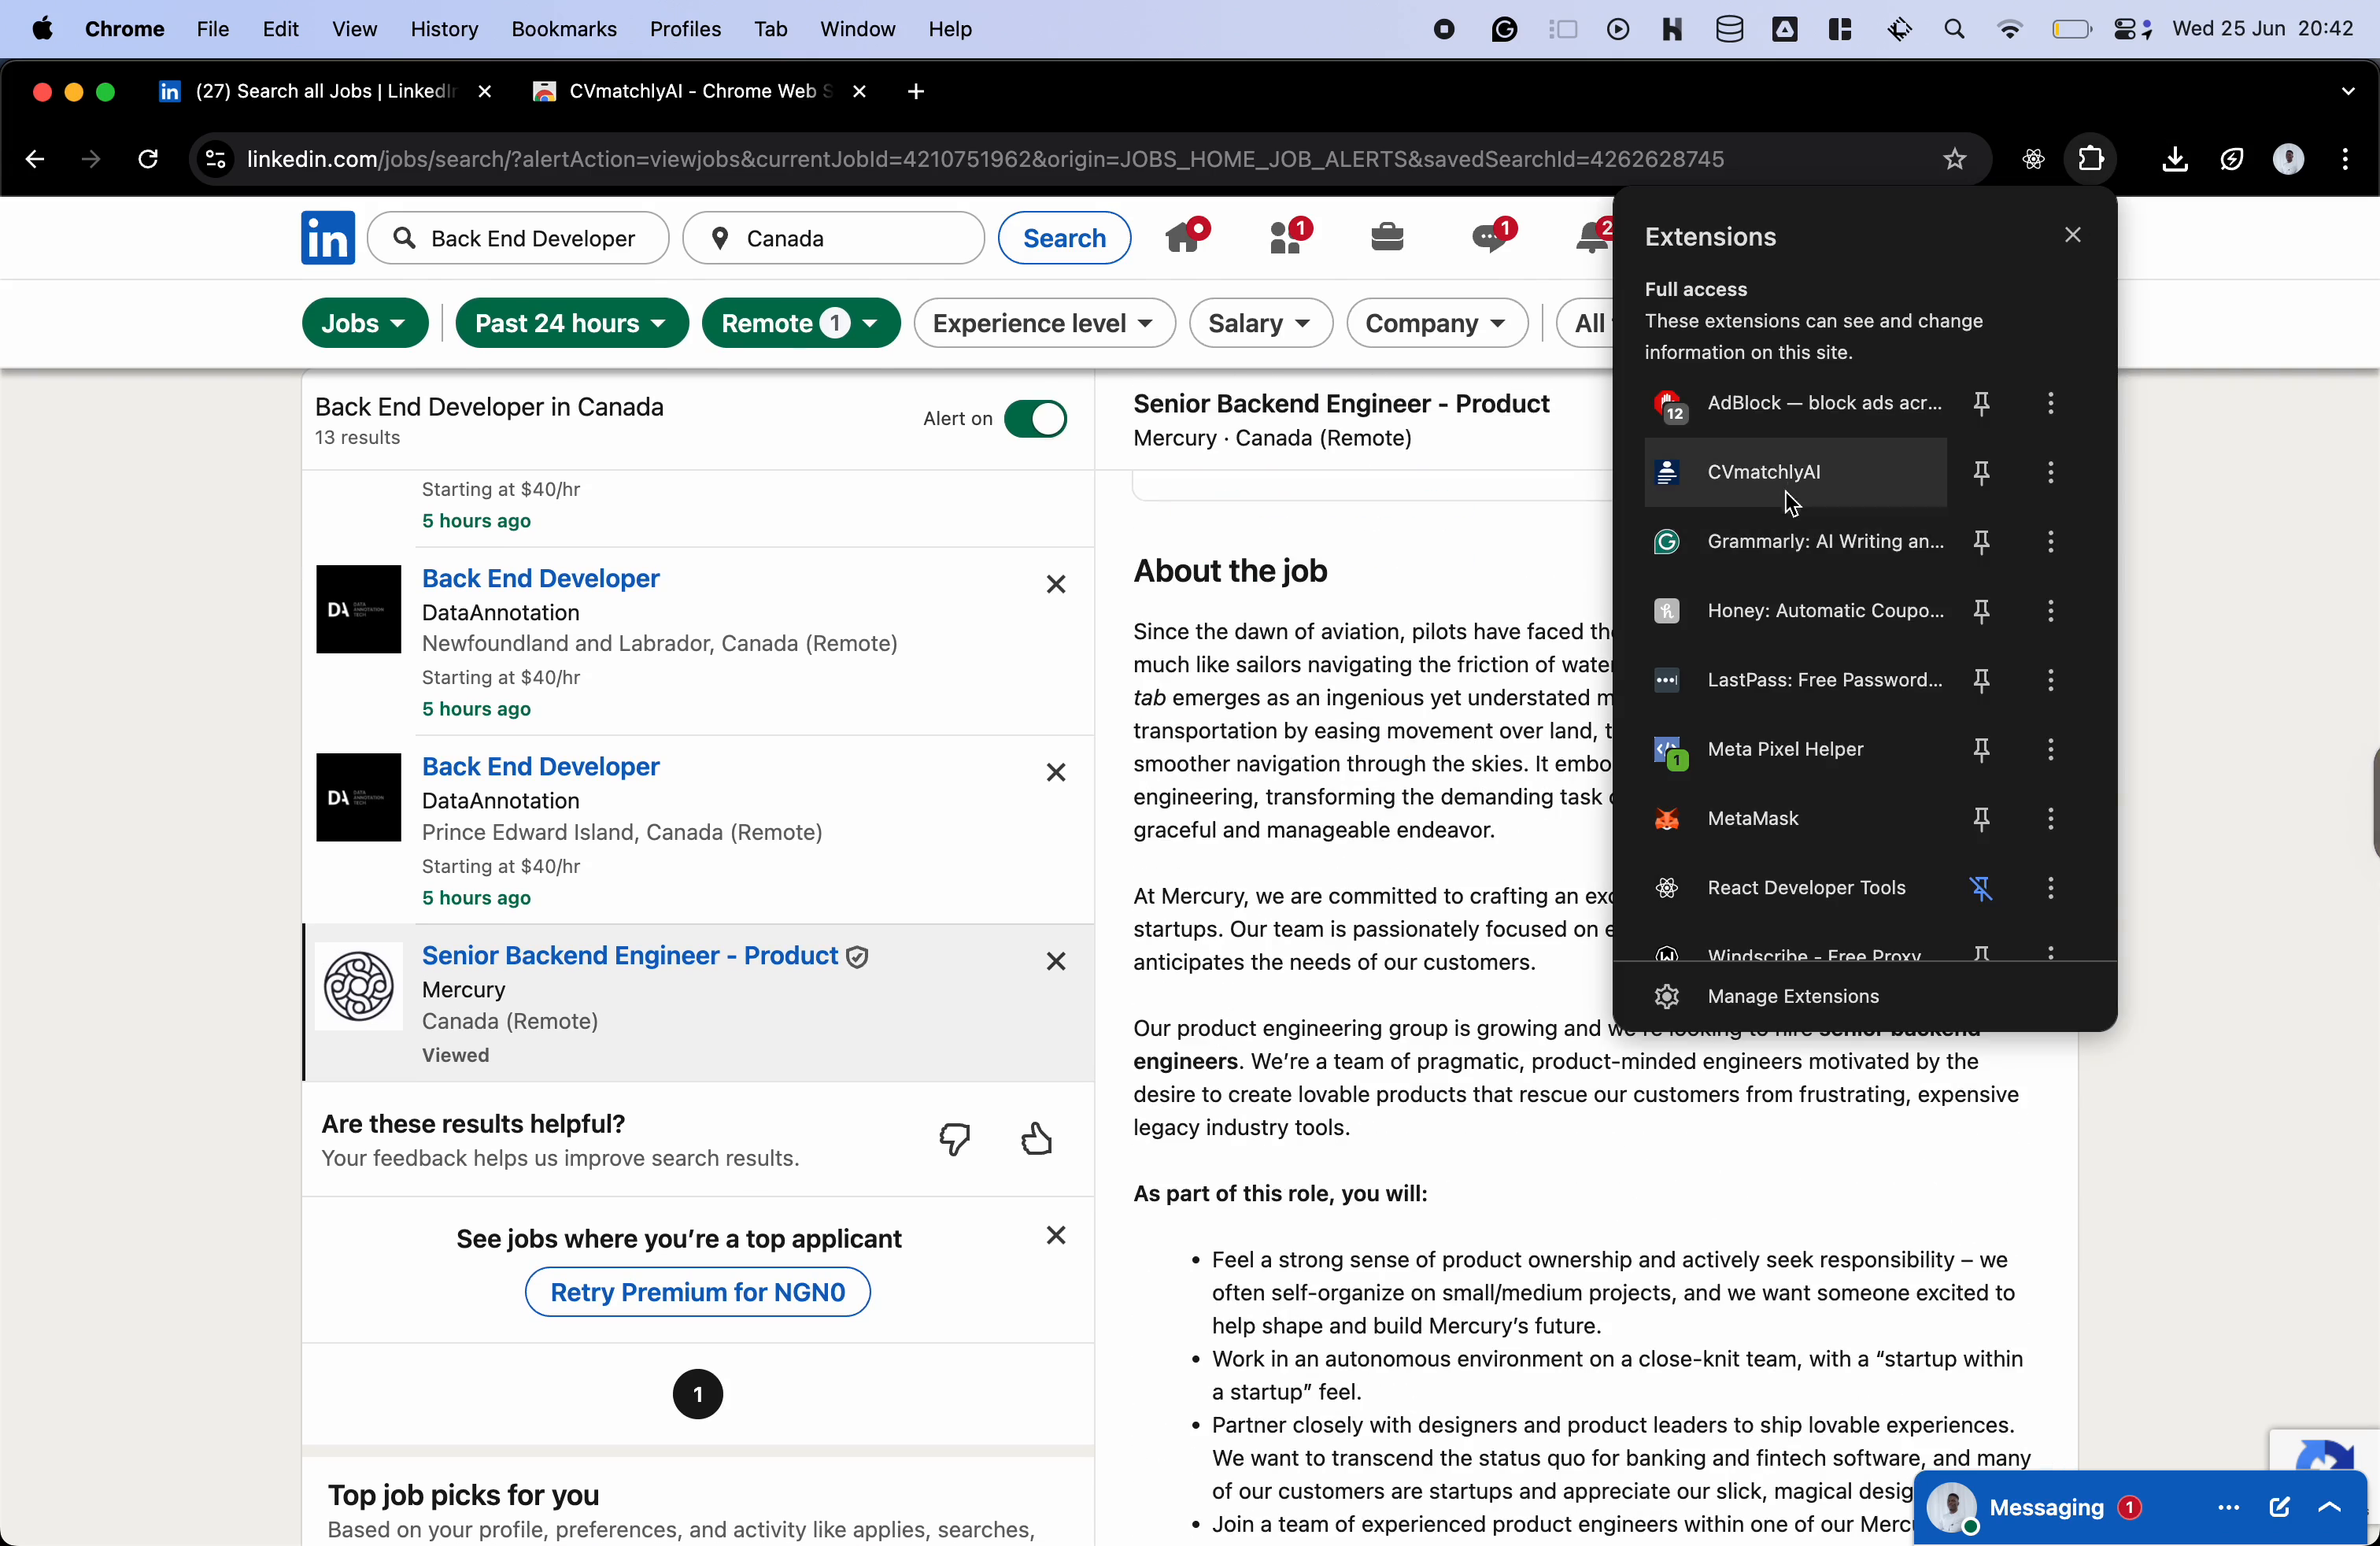Click Back End Developer search field
Screen dimensions: 2380x1546
[x=532, y=238]
